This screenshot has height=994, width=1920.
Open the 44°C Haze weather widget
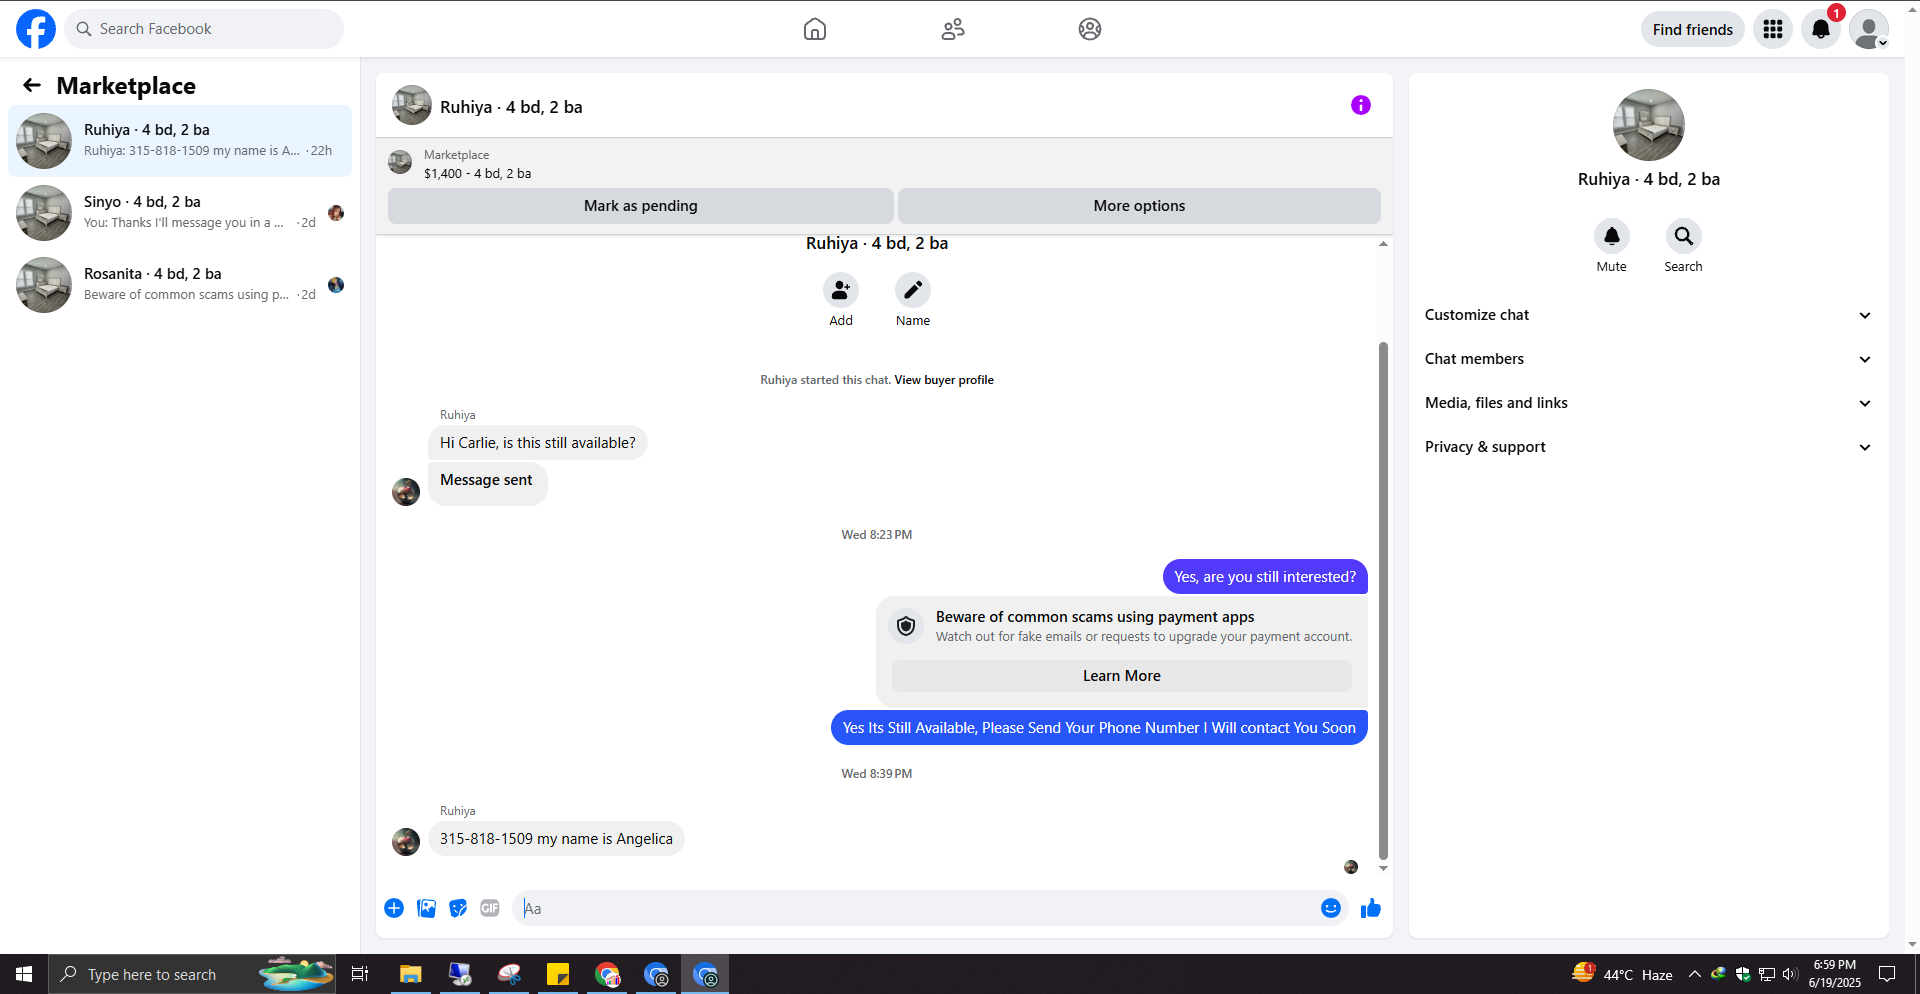1622,974
